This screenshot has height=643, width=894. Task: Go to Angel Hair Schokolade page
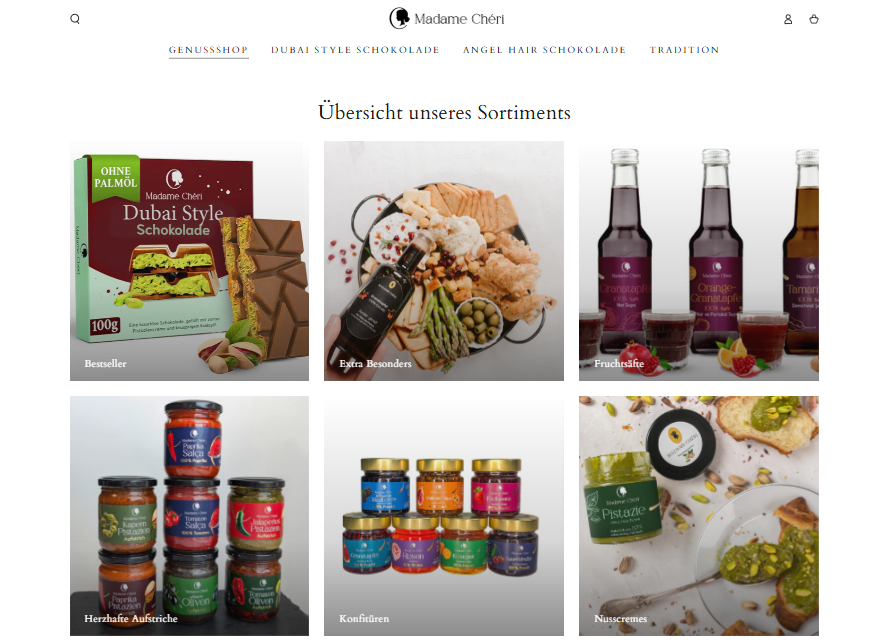point(544,50)
